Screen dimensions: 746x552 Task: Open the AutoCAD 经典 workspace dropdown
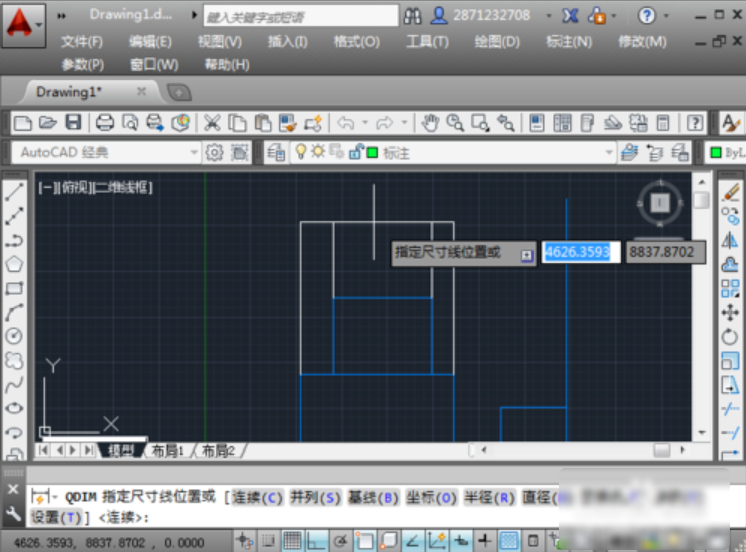(x=194, y=153)
